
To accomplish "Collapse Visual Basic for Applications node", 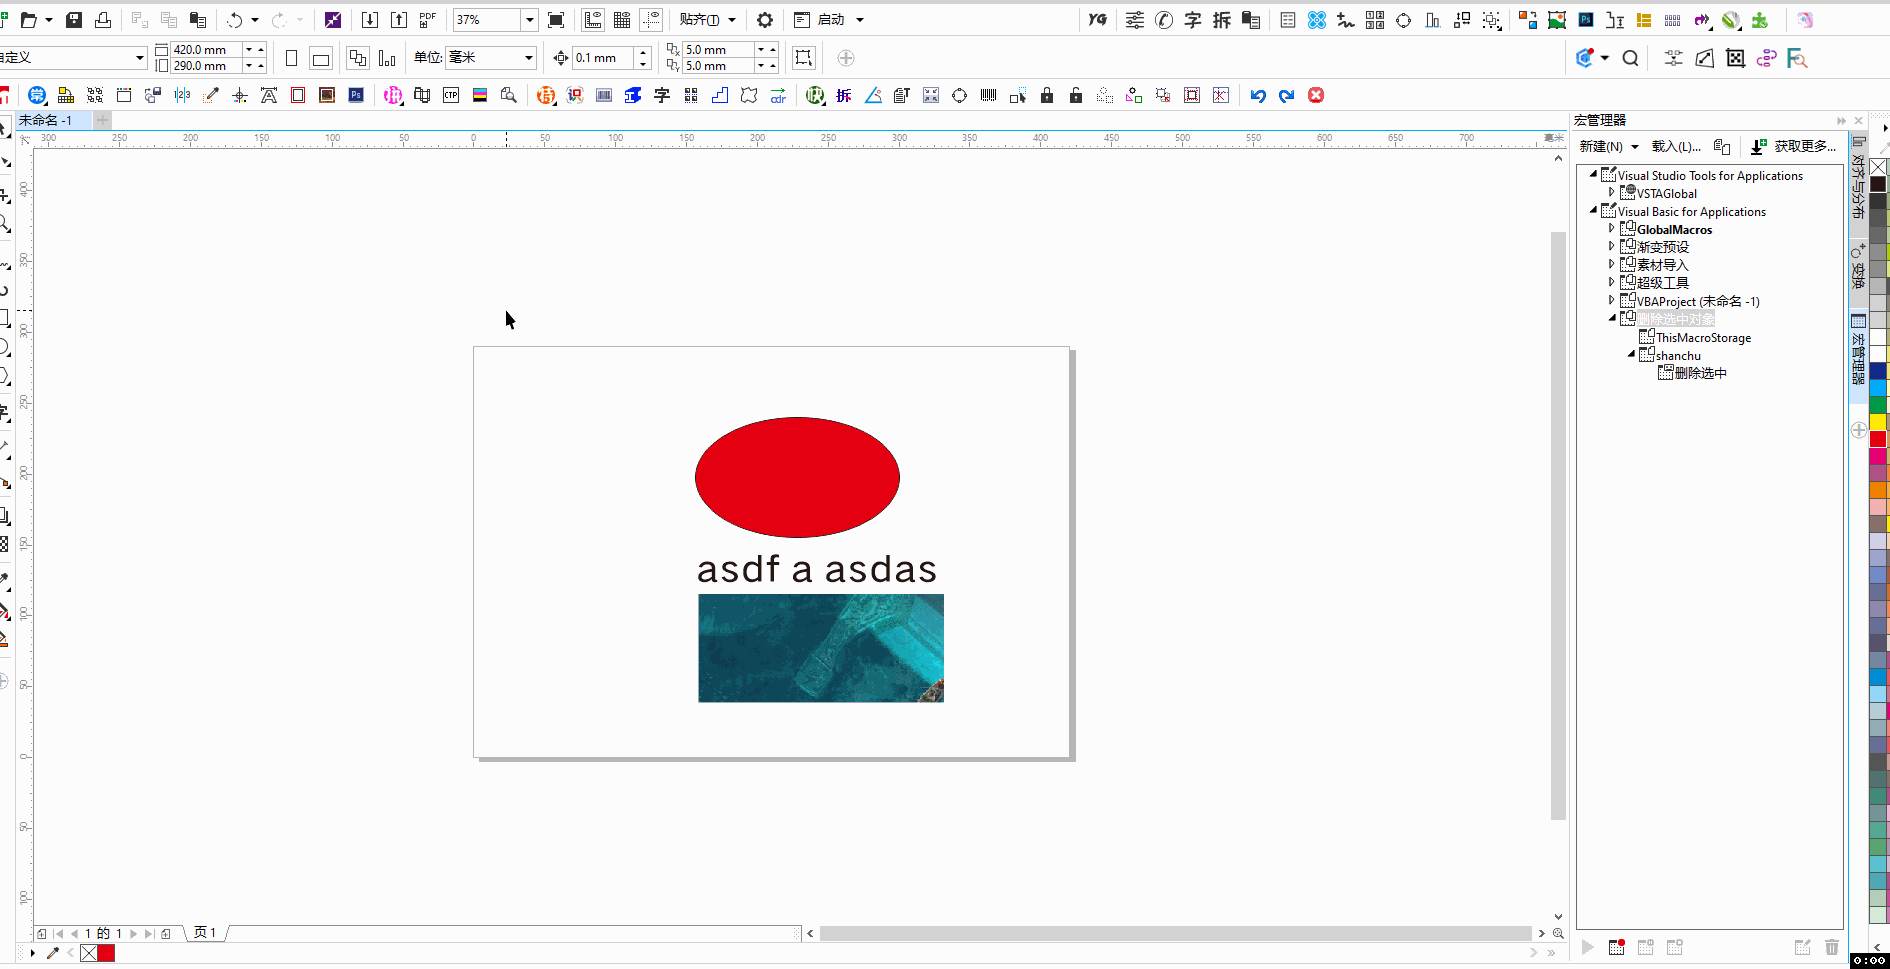I will click(1593, 211).
